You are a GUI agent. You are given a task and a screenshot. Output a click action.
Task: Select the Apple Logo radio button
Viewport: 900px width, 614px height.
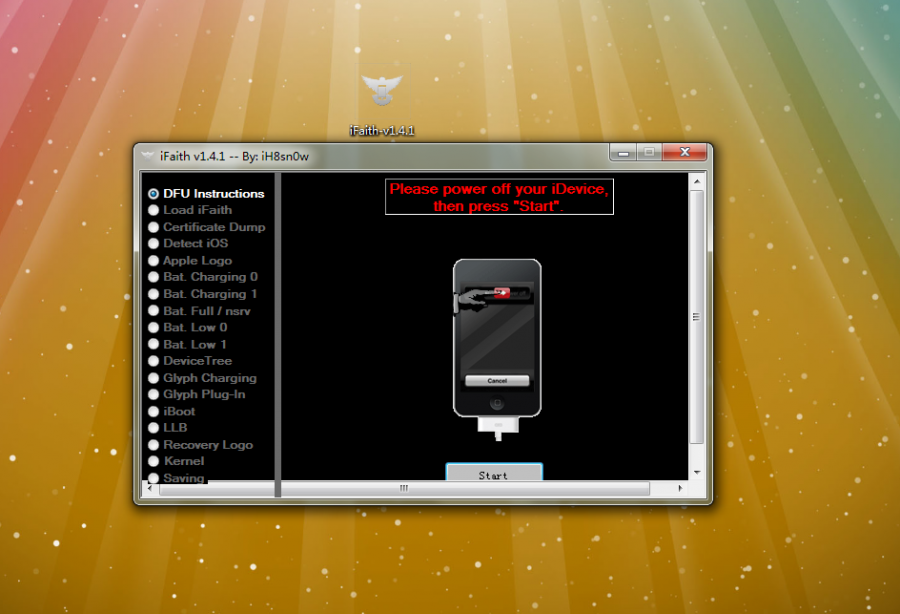coord(153,261)
